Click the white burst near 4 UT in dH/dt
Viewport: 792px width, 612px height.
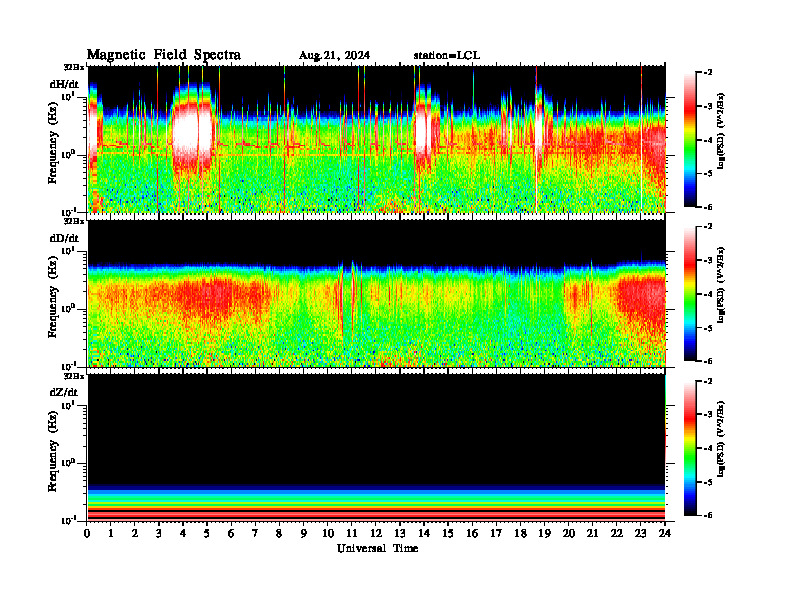pos(191,134)
